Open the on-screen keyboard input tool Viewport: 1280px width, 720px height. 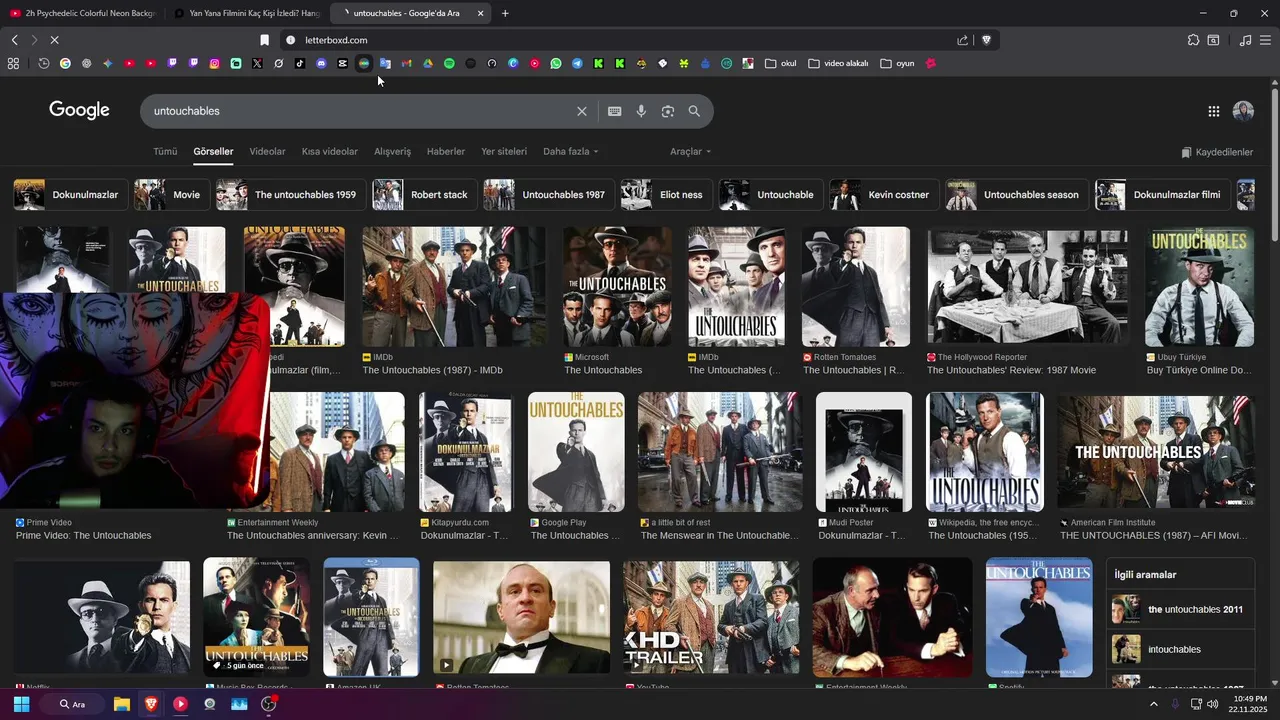click(614, 111)
